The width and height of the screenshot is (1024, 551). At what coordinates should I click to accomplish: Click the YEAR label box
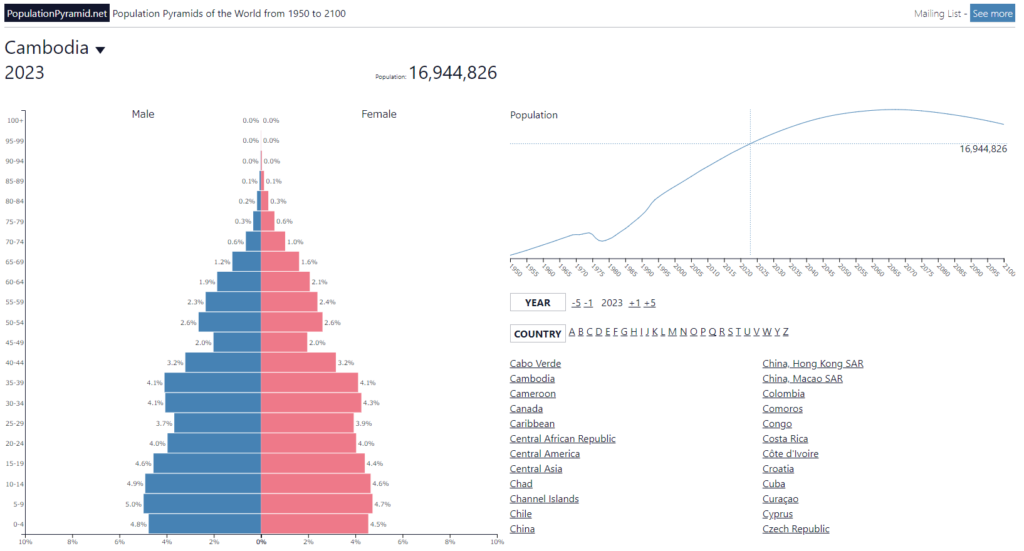point(537,303)
